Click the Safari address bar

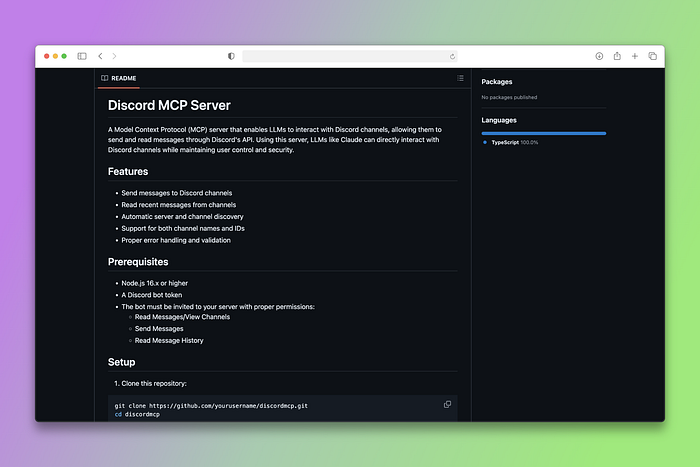(350, 56)
